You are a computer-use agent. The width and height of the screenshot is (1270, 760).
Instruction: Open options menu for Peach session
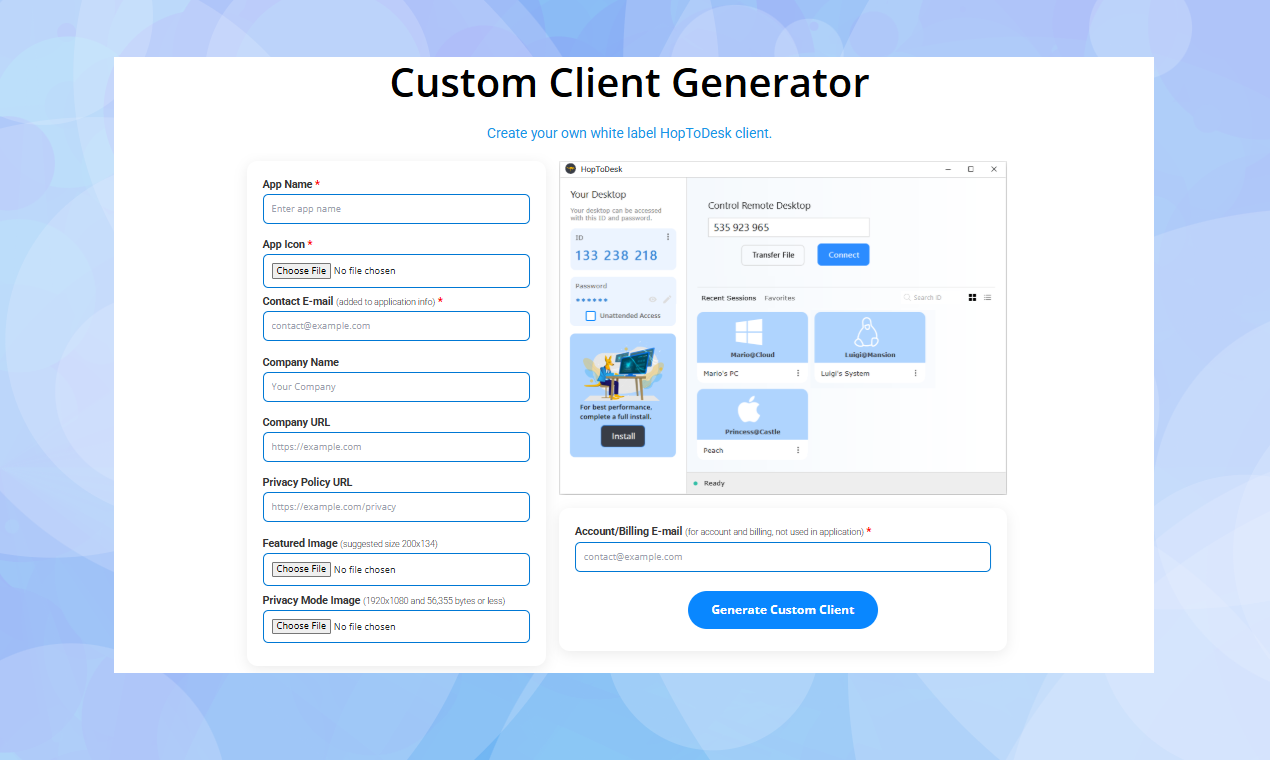798,450
